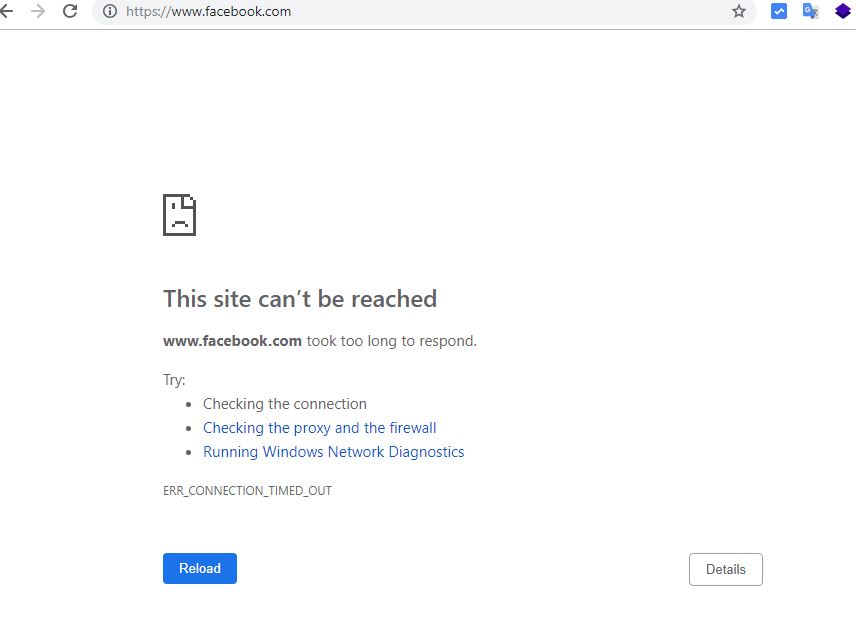Click the took too long to respond message
The width and height of the screenshot is (856, 624).
(390, 340)
